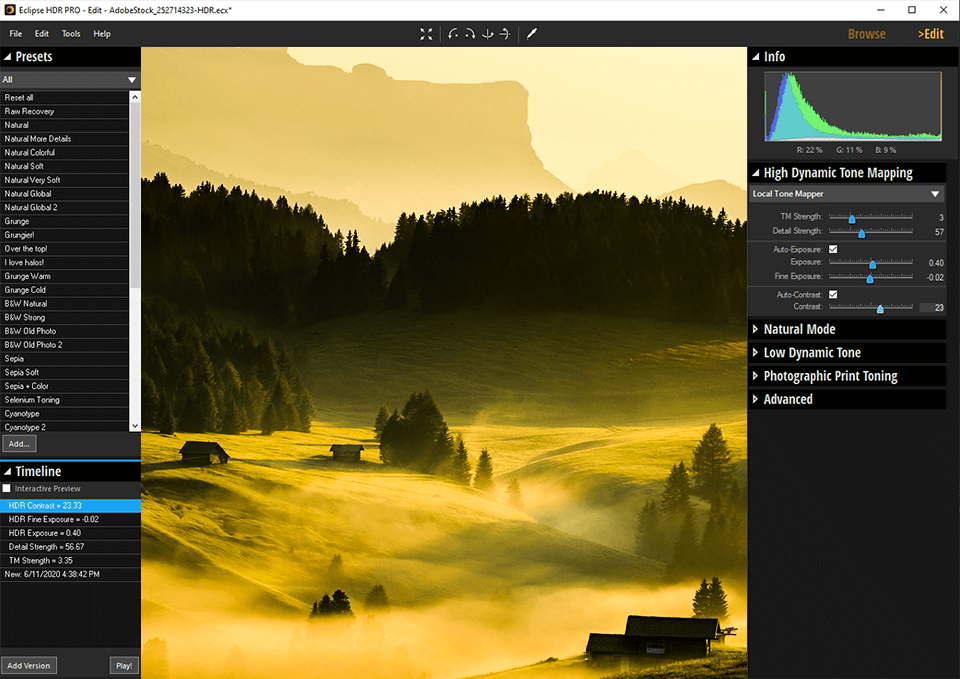This screenshot has height=679, width=960.
Task: Uncheck the Auto-Contrast checkbox
Action: (833, 294)
